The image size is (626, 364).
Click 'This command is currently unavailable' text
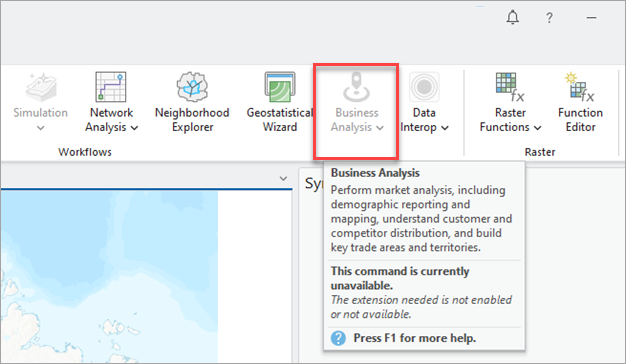coord(400,279)
